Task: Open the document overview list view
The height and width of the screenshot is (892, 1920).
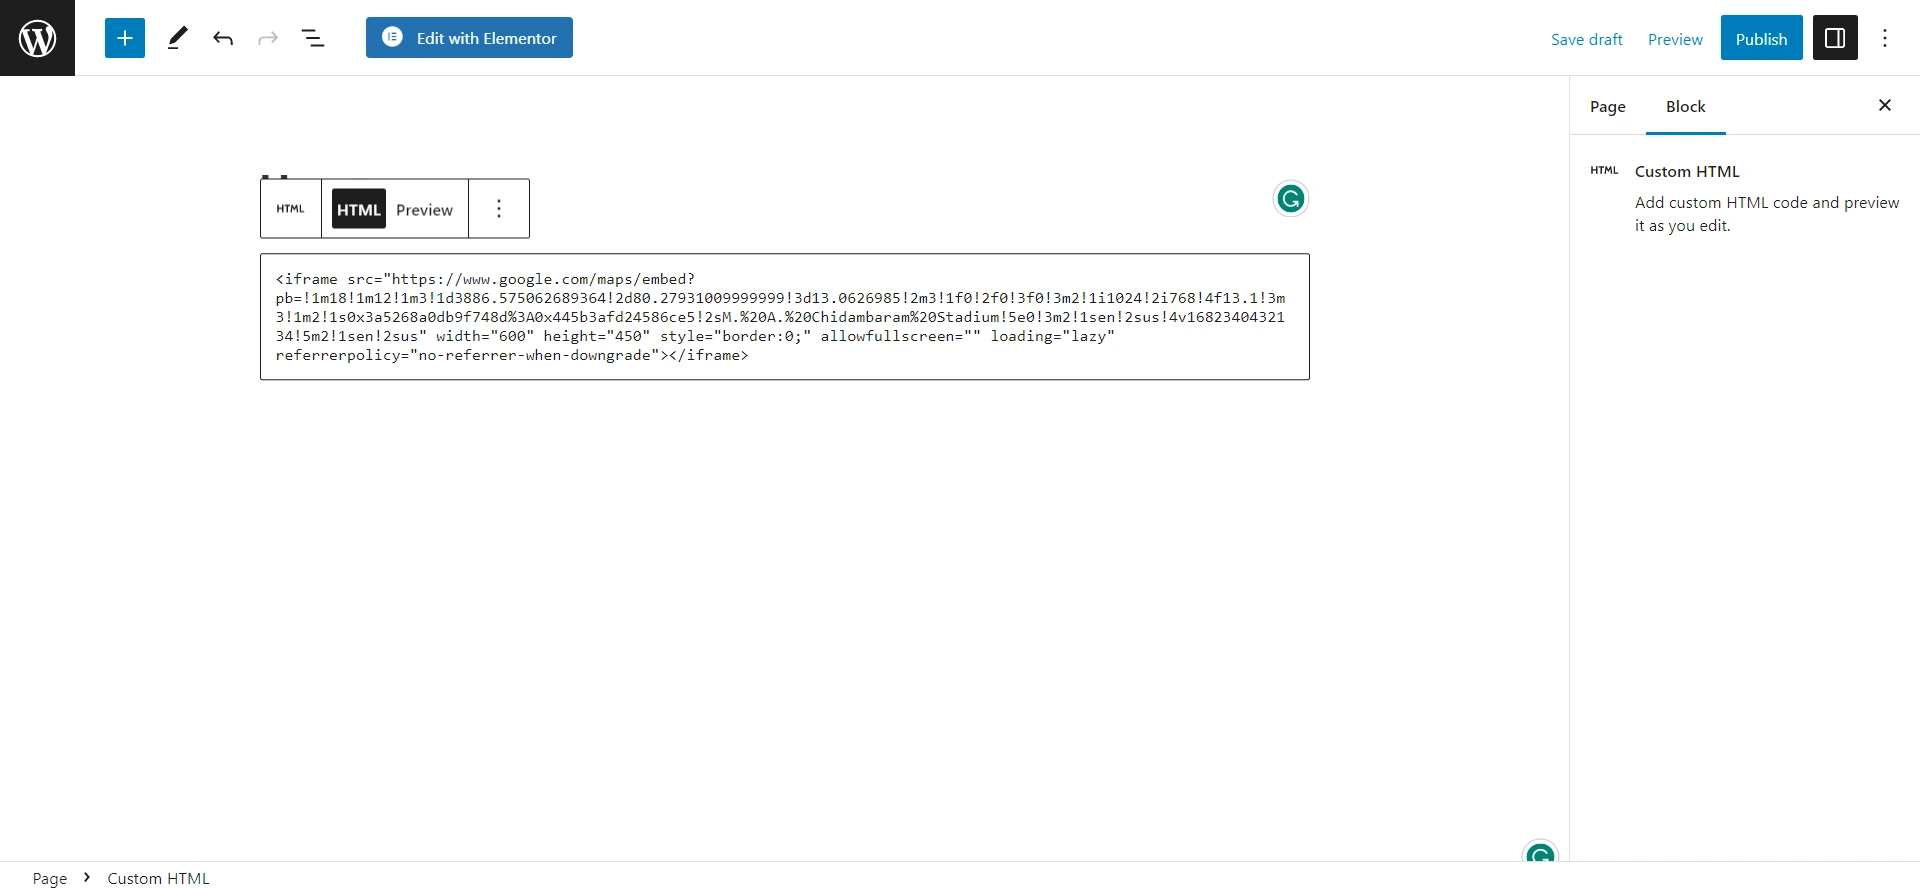Action: (x=313, y=38)
